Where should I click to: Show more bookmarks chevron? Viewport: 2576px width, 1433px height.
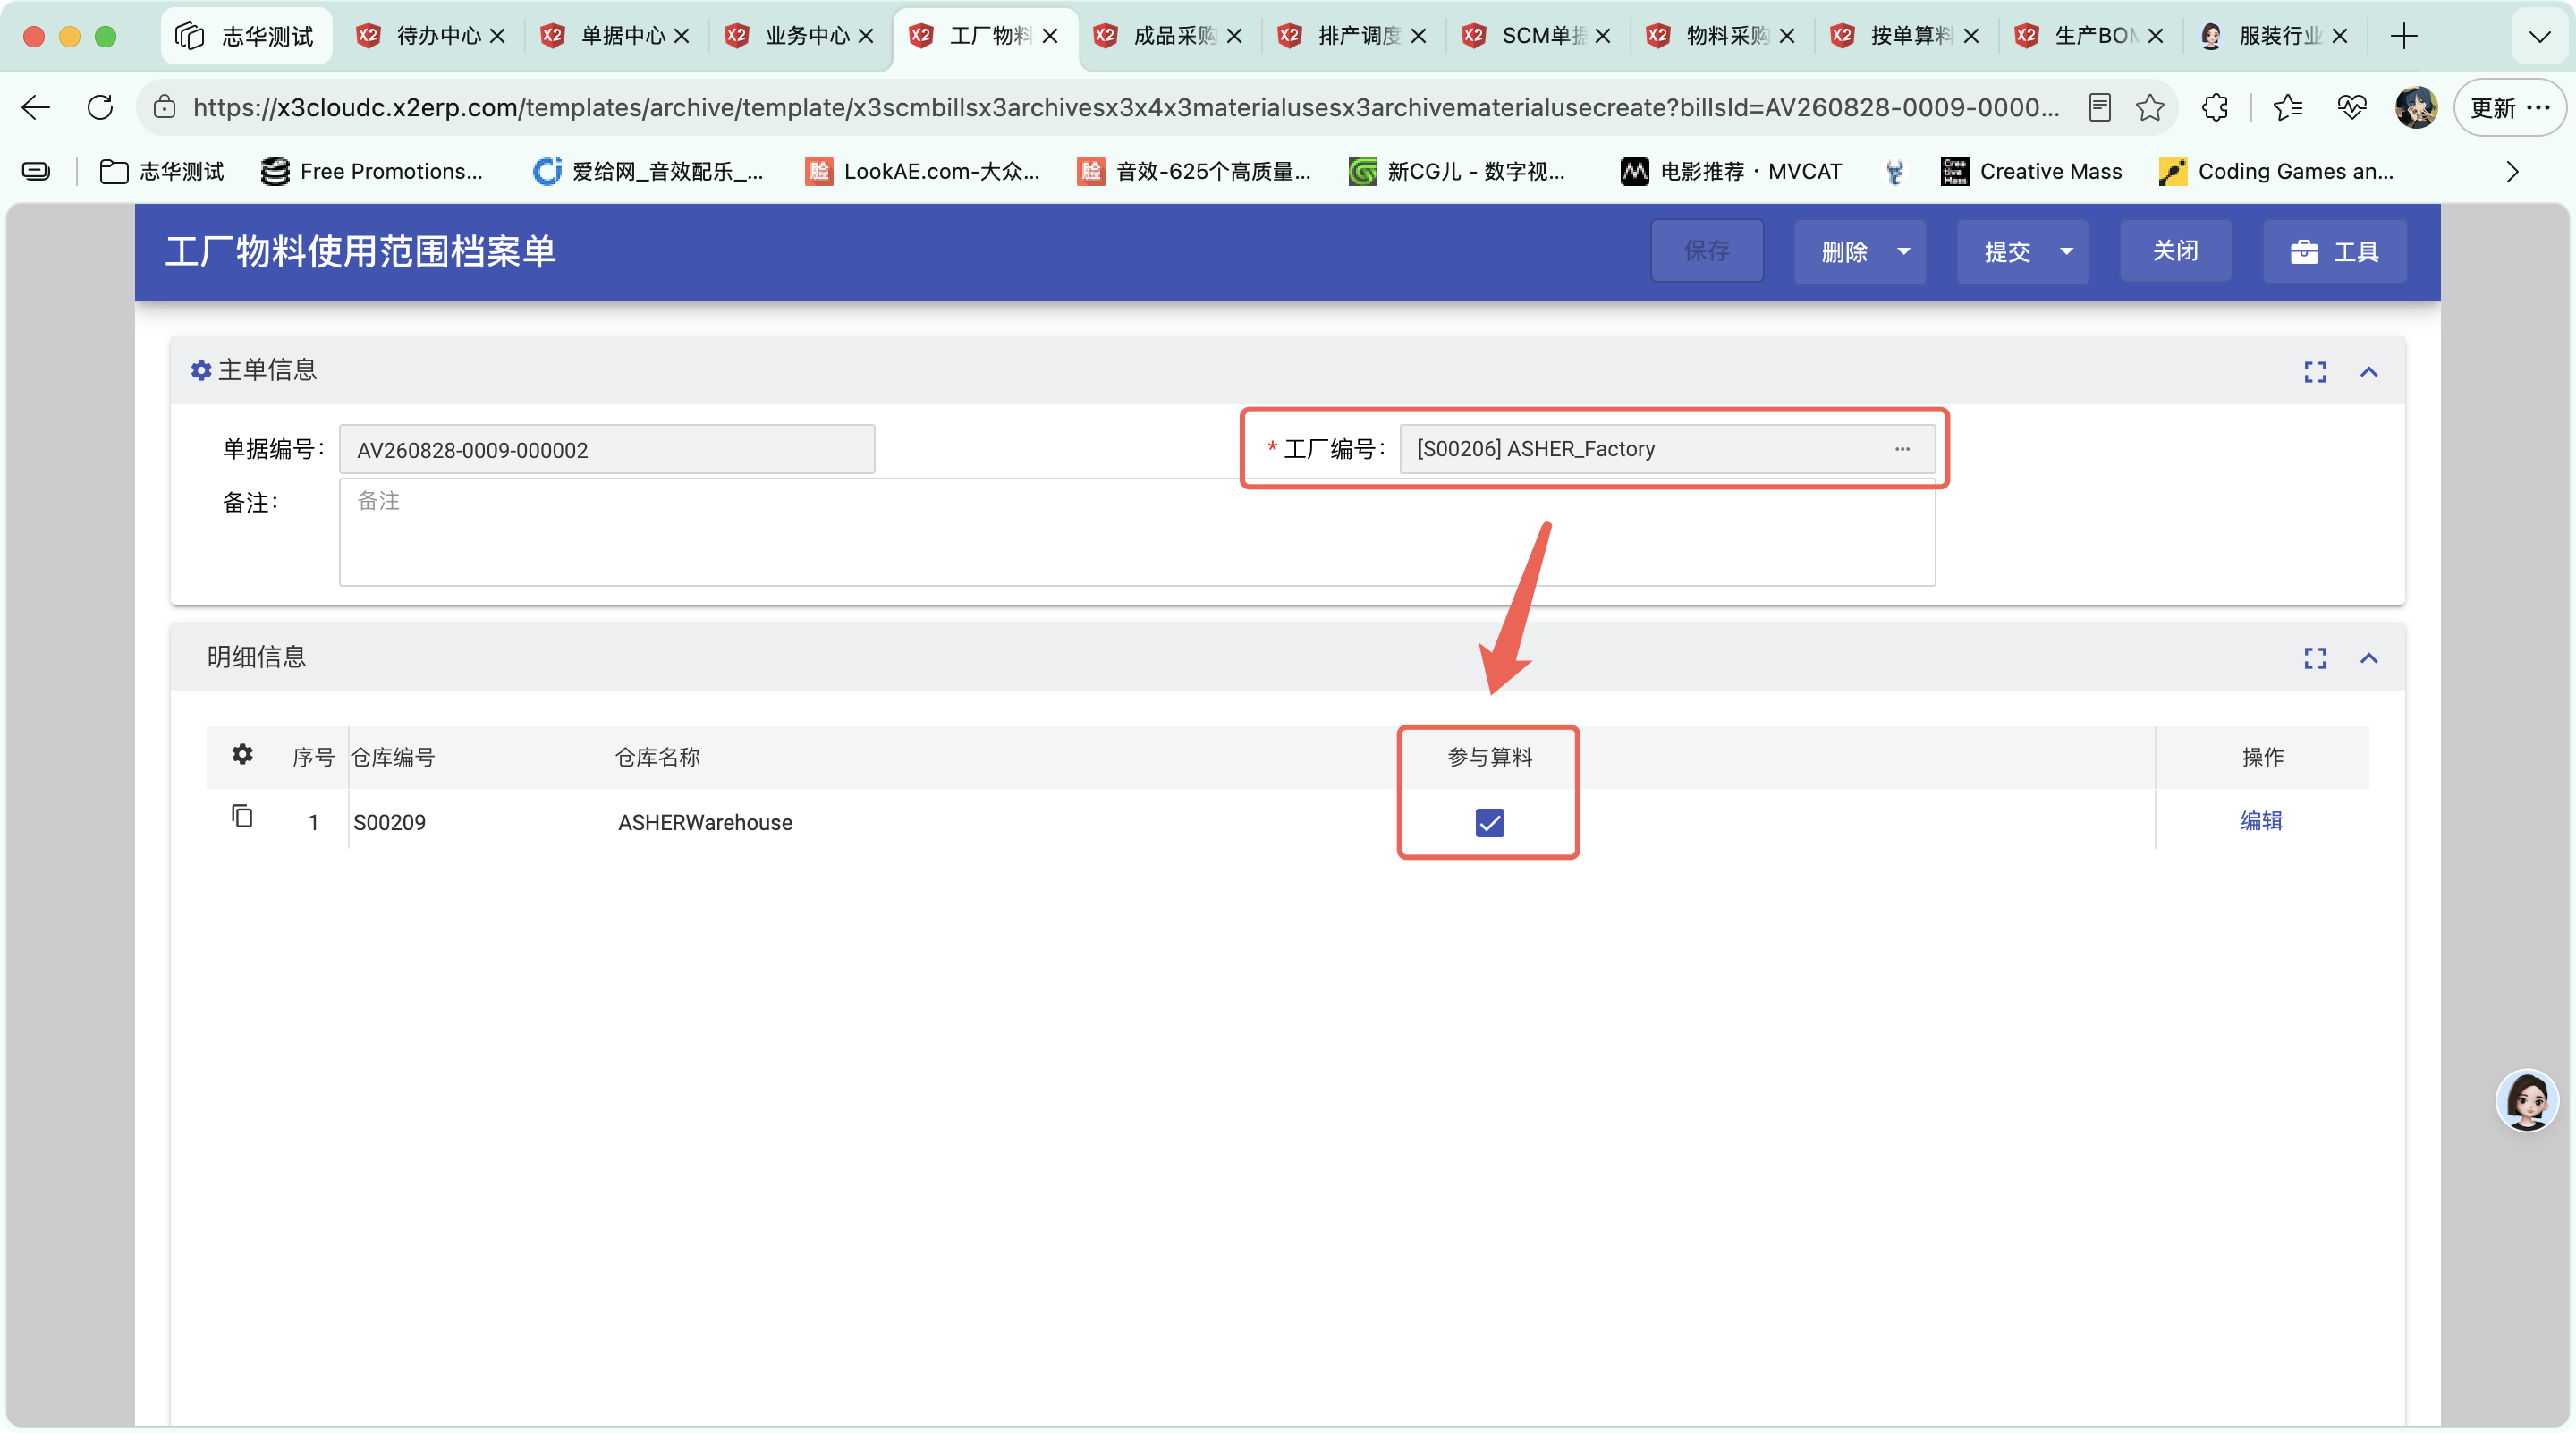[x=2511, y=172]
